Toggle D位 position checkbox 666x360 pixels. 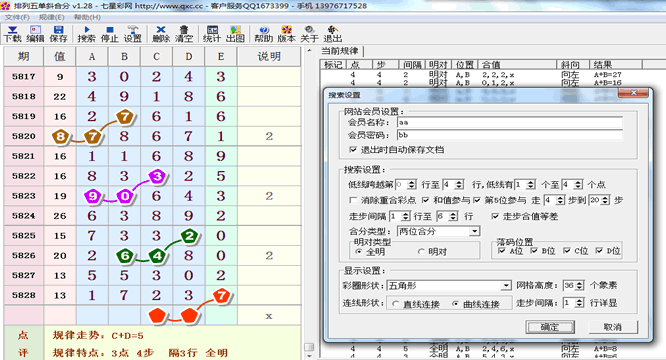(x=599, y=251)
